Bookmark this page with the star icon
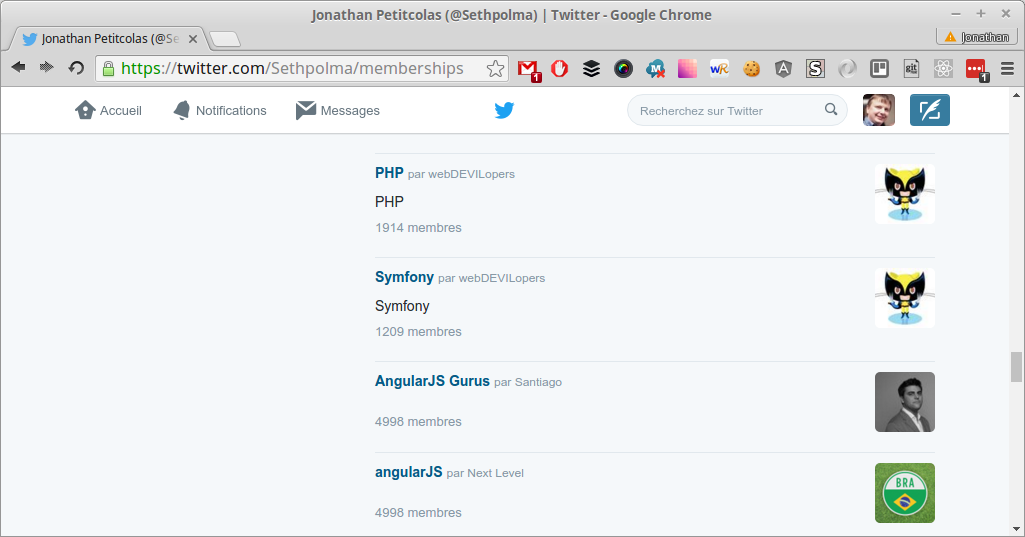1025x537 pixels. tap(496, 68)
